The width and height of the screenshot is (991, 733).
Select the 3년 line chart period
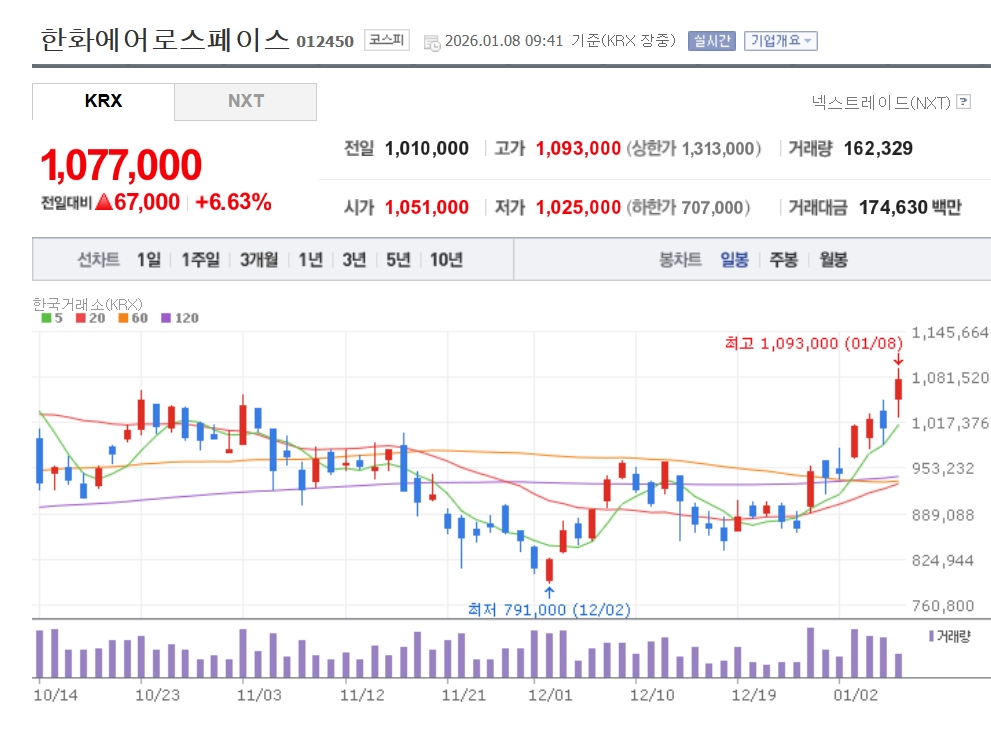point(354,260)
